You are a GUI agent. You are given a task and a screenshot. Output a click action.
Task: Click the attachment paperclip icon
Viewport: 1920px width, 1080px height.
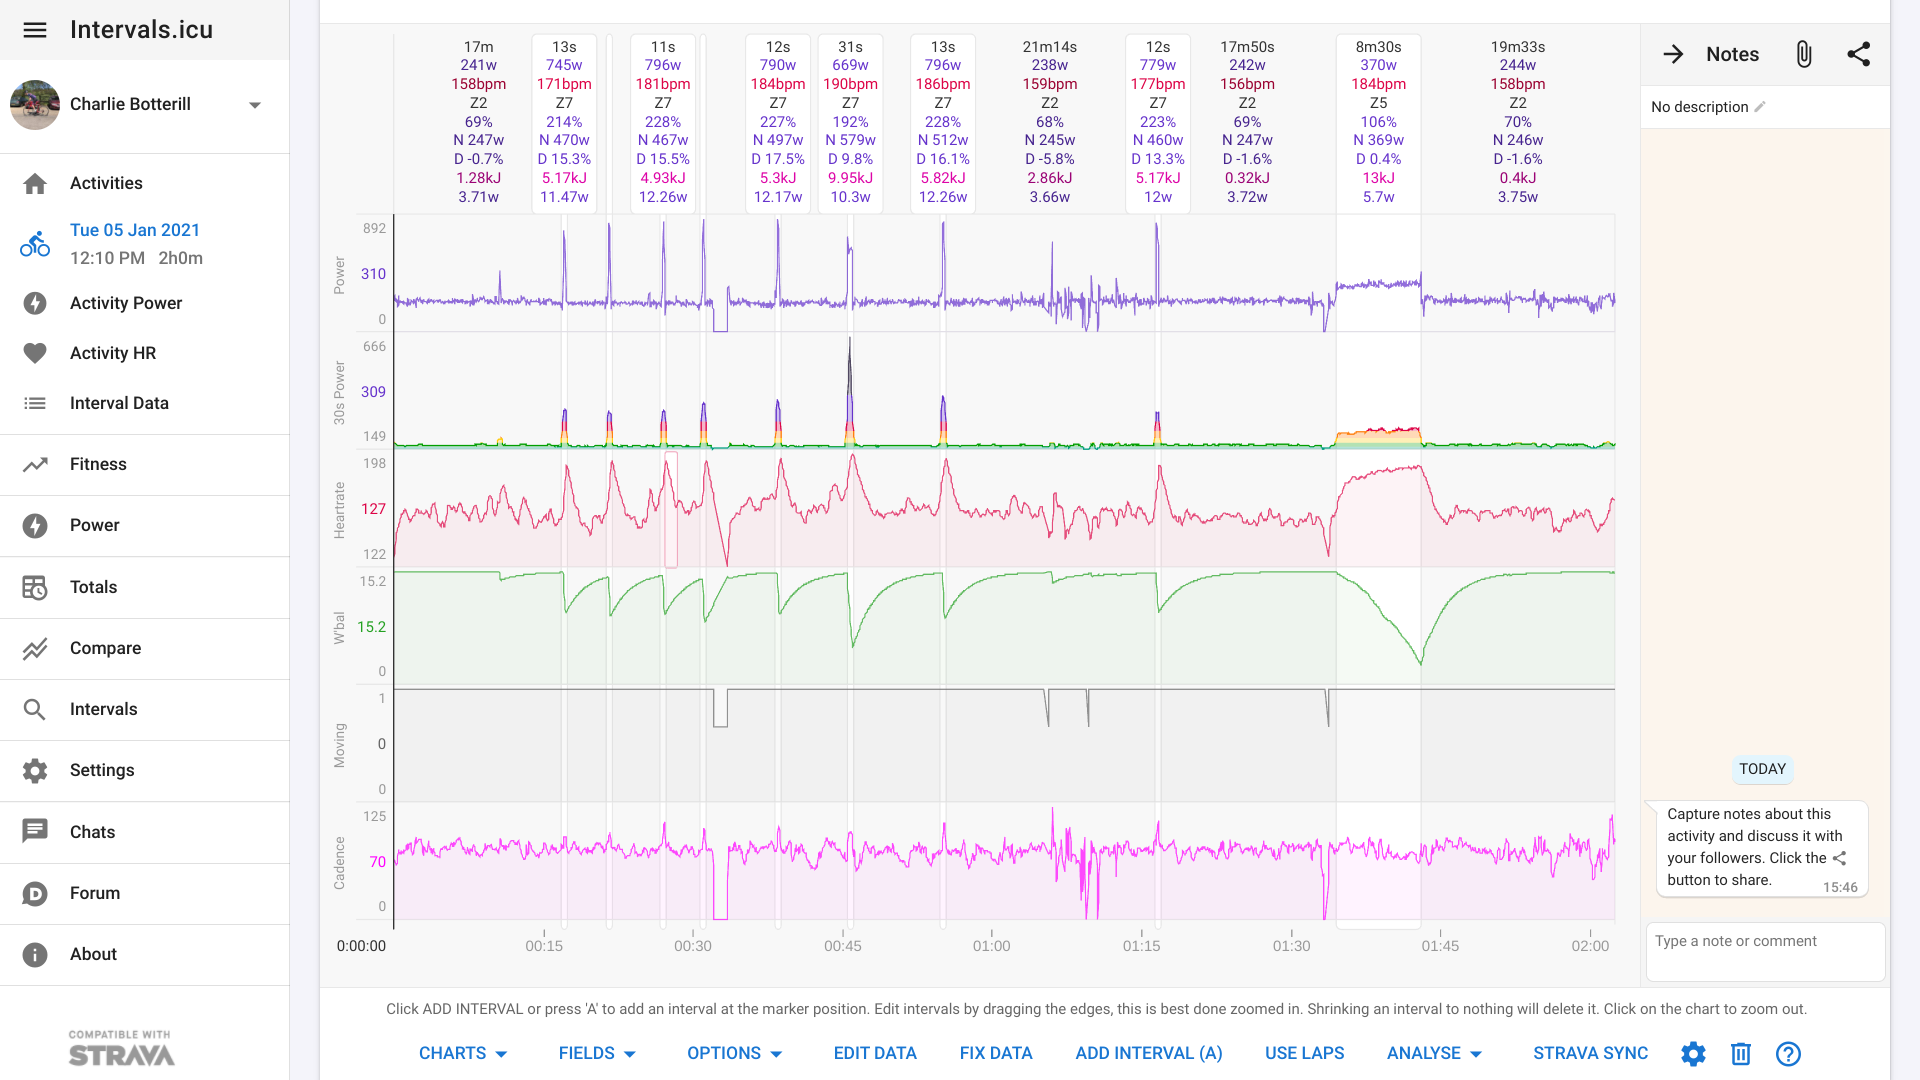click(x=1803, y=54)
